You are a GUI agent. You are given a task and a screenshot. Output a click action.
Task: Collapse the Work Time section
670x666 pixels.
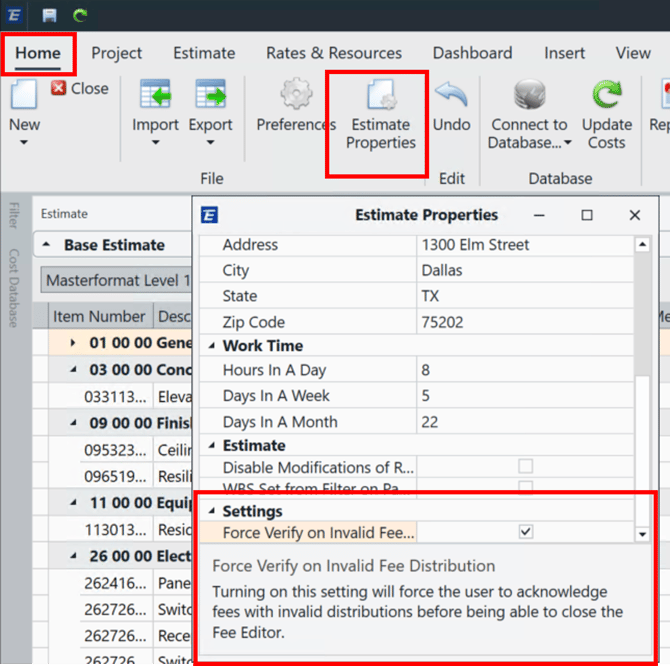tap(212, 346)
